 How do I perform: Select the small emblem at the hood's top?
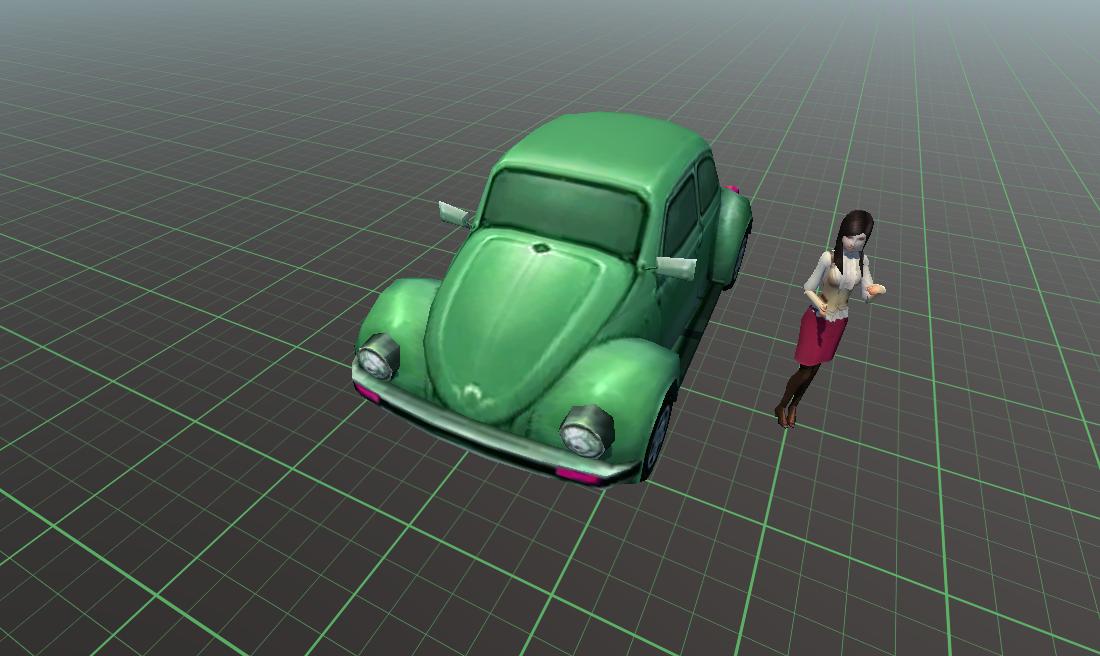[540, 247]
